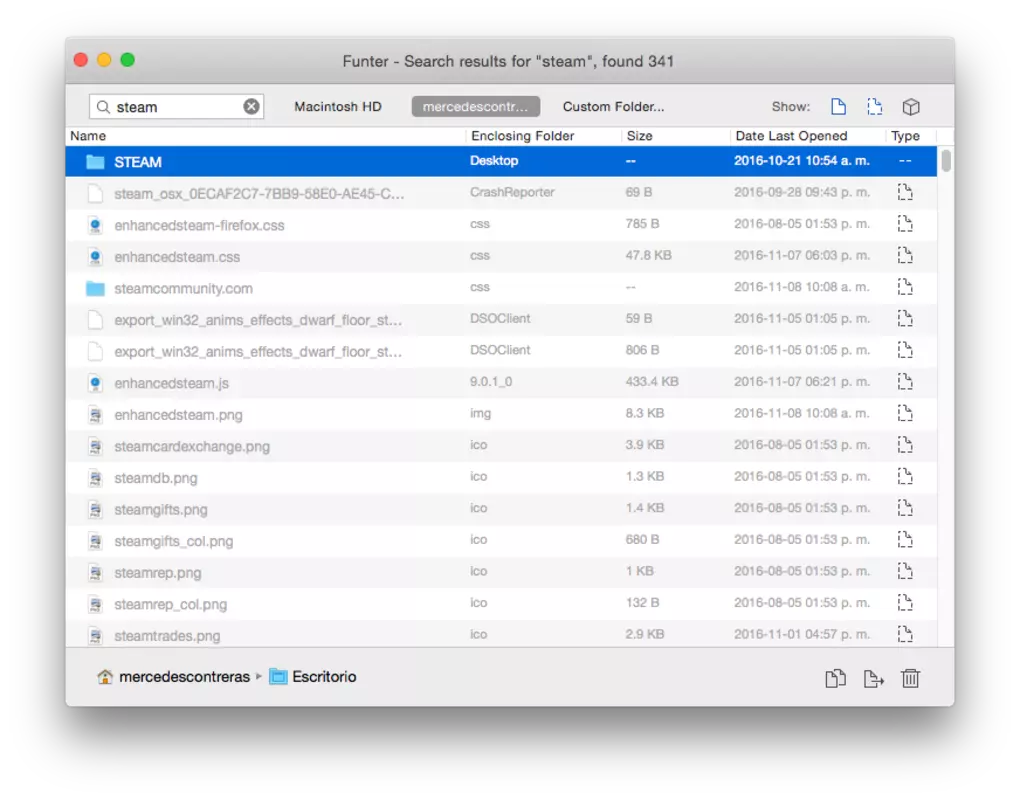The height and width of the screenshot is (800, 1020).
Task: Select the mercedescontr... search scope
Action: 476,107
